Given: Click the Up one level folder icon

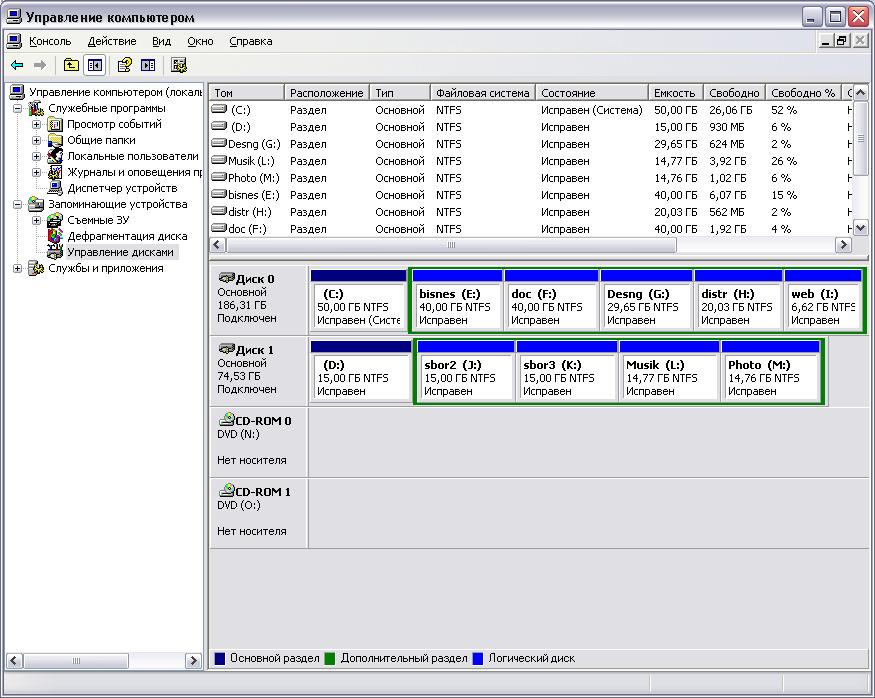Looking at the screenshot, I should [71, 65].
